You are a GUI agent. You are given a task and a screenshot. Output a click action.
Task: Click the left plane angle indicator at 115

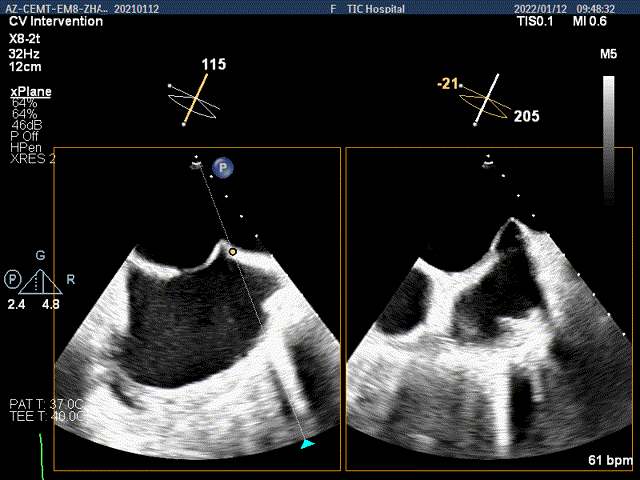coord(193,100)
